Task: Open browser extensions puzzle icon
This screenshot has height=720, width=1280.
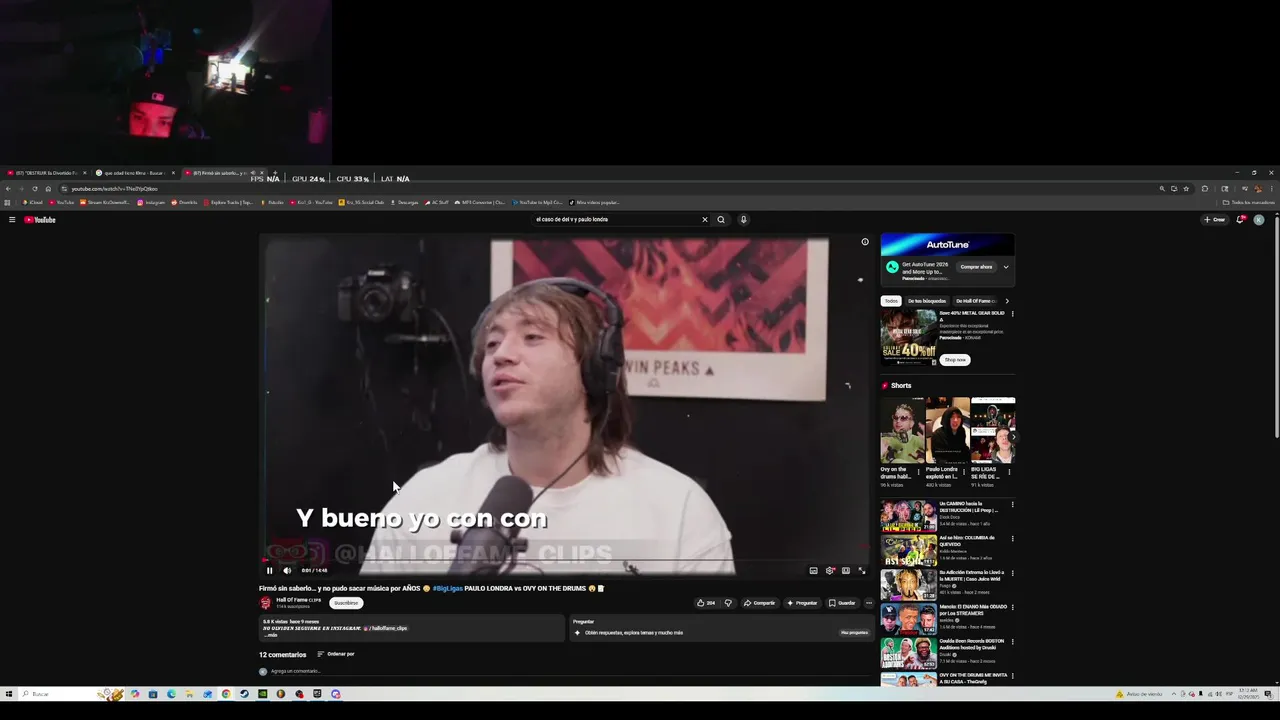Action: 1205,189
